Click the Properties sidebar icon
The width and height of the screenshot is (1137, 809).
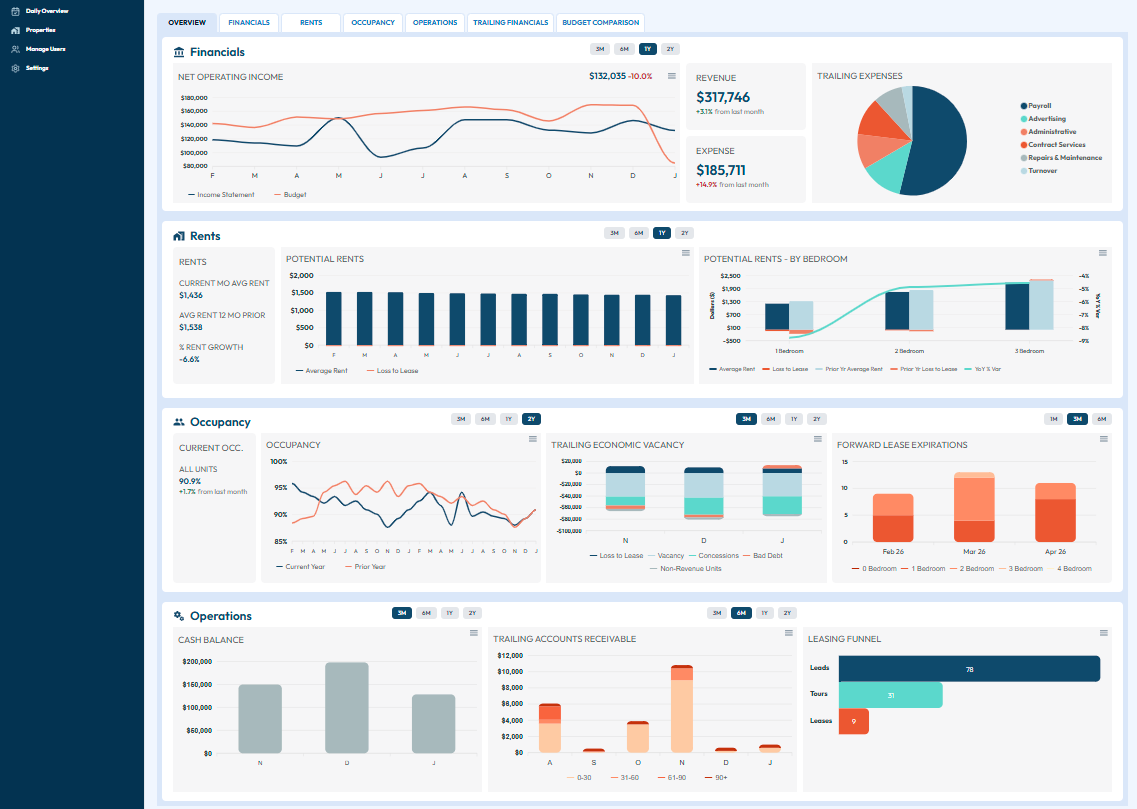tap(15, 30)
